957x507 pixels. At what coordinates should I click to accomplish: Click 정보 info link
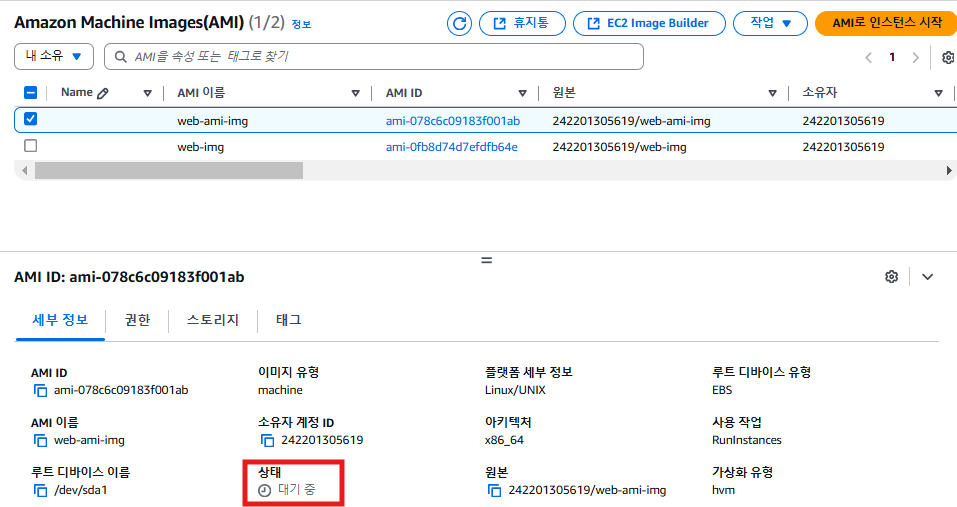pyautogui.click(x=302, y=24)
